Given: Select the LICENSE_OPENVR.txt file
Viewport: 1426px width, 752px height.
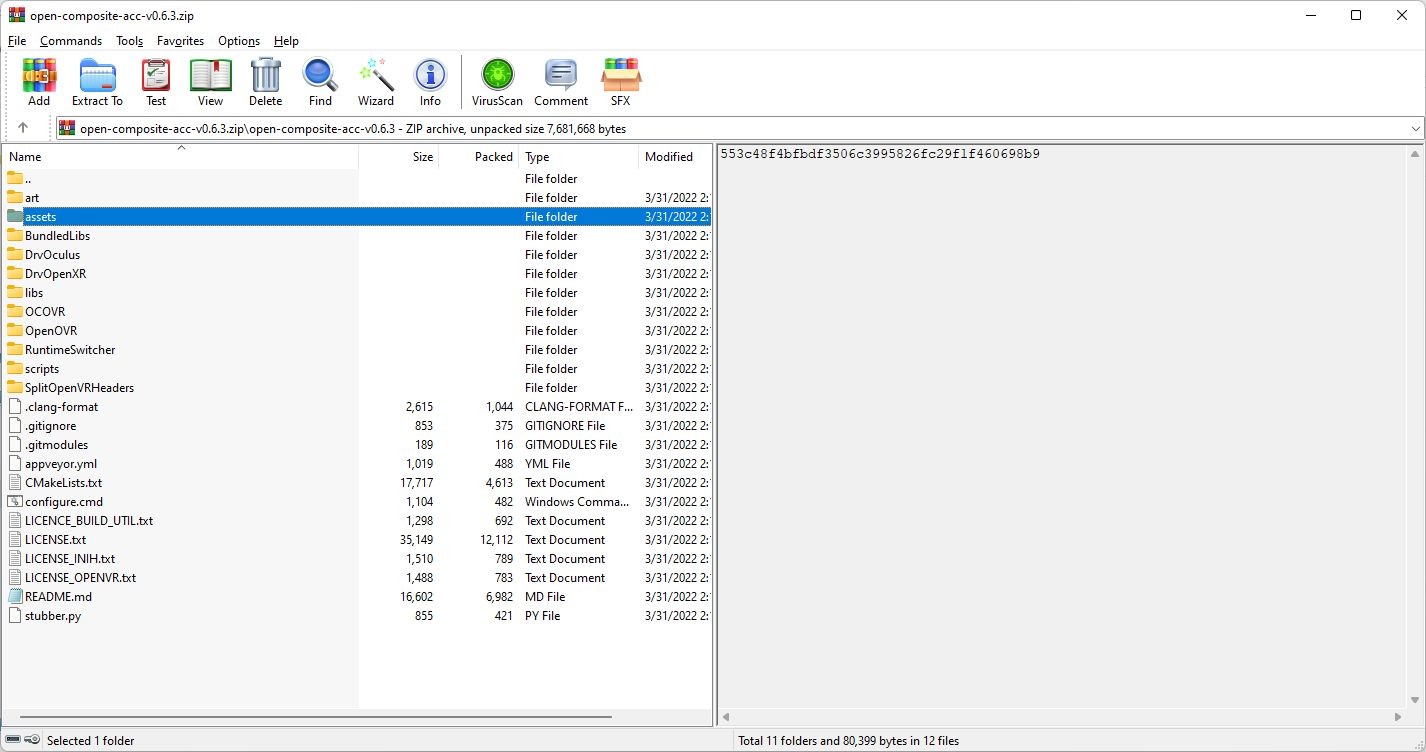Looking at the screenshot, I should [x=357, y=578].
